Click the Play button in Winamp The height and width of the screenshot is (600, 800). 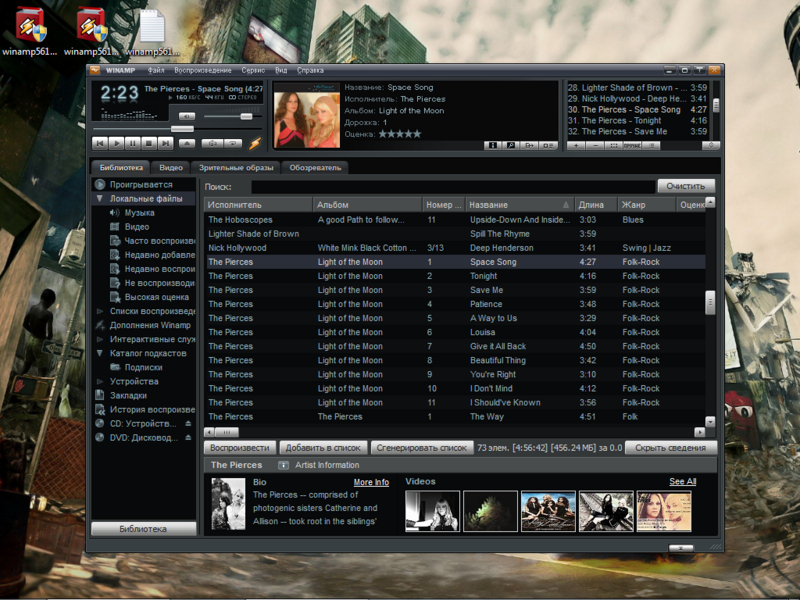point(116,143)
